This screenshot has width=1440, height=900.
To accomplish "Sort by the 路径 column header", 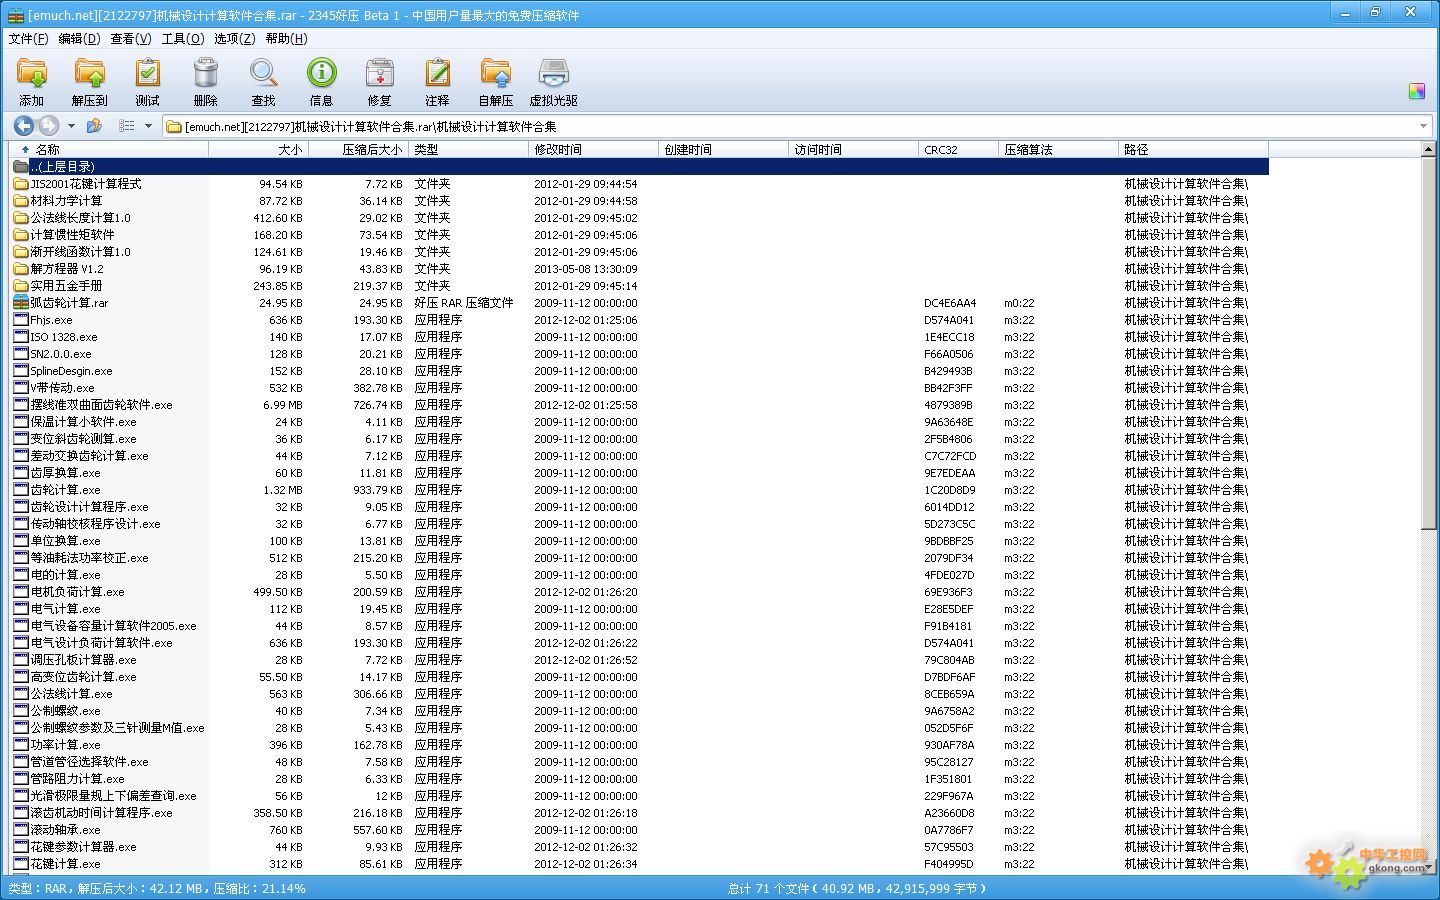I will pyautogui.click(x=1193, y=149).
